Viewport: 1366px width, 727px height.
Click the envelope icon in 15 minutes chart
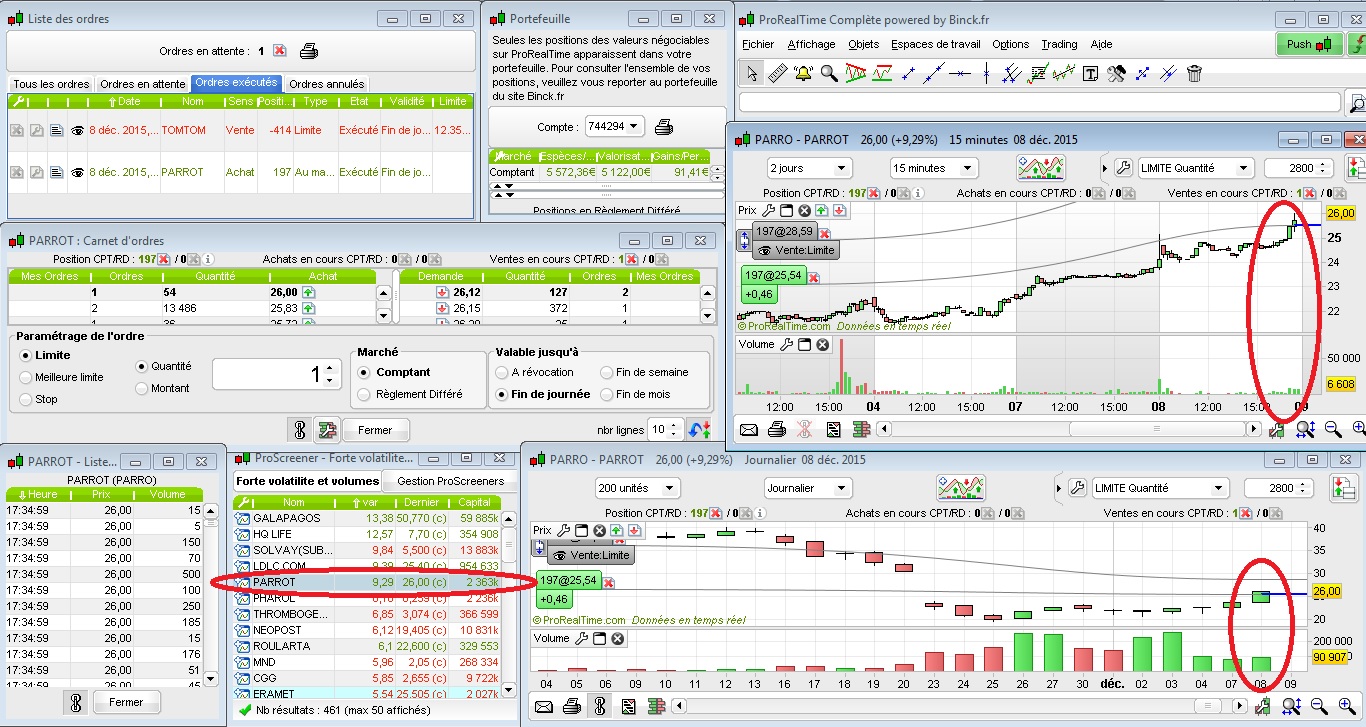pyautogui.click(x=748, y=430)
